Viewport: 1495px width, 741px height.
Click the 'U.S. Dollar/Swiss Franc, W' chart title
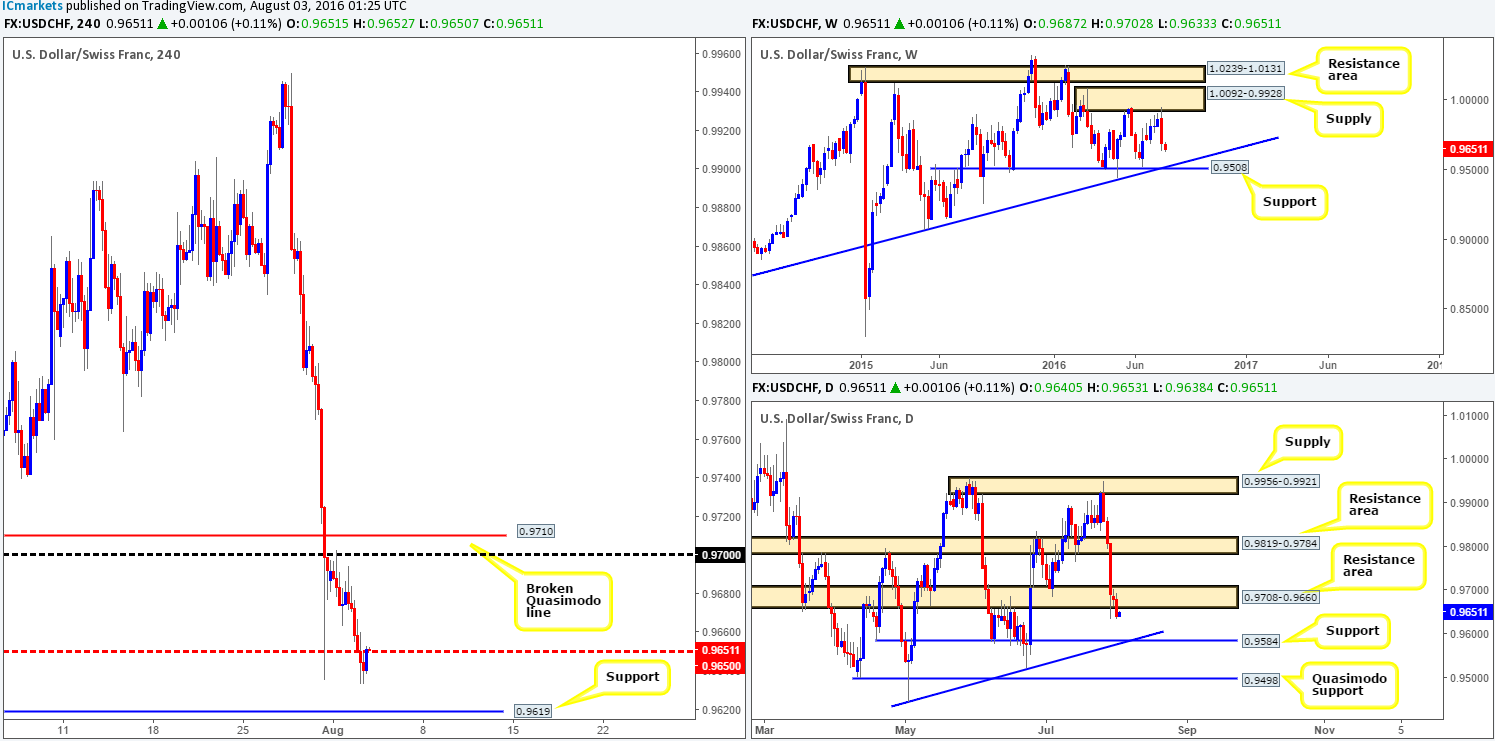pyautogui.click(x=838, y=54)
